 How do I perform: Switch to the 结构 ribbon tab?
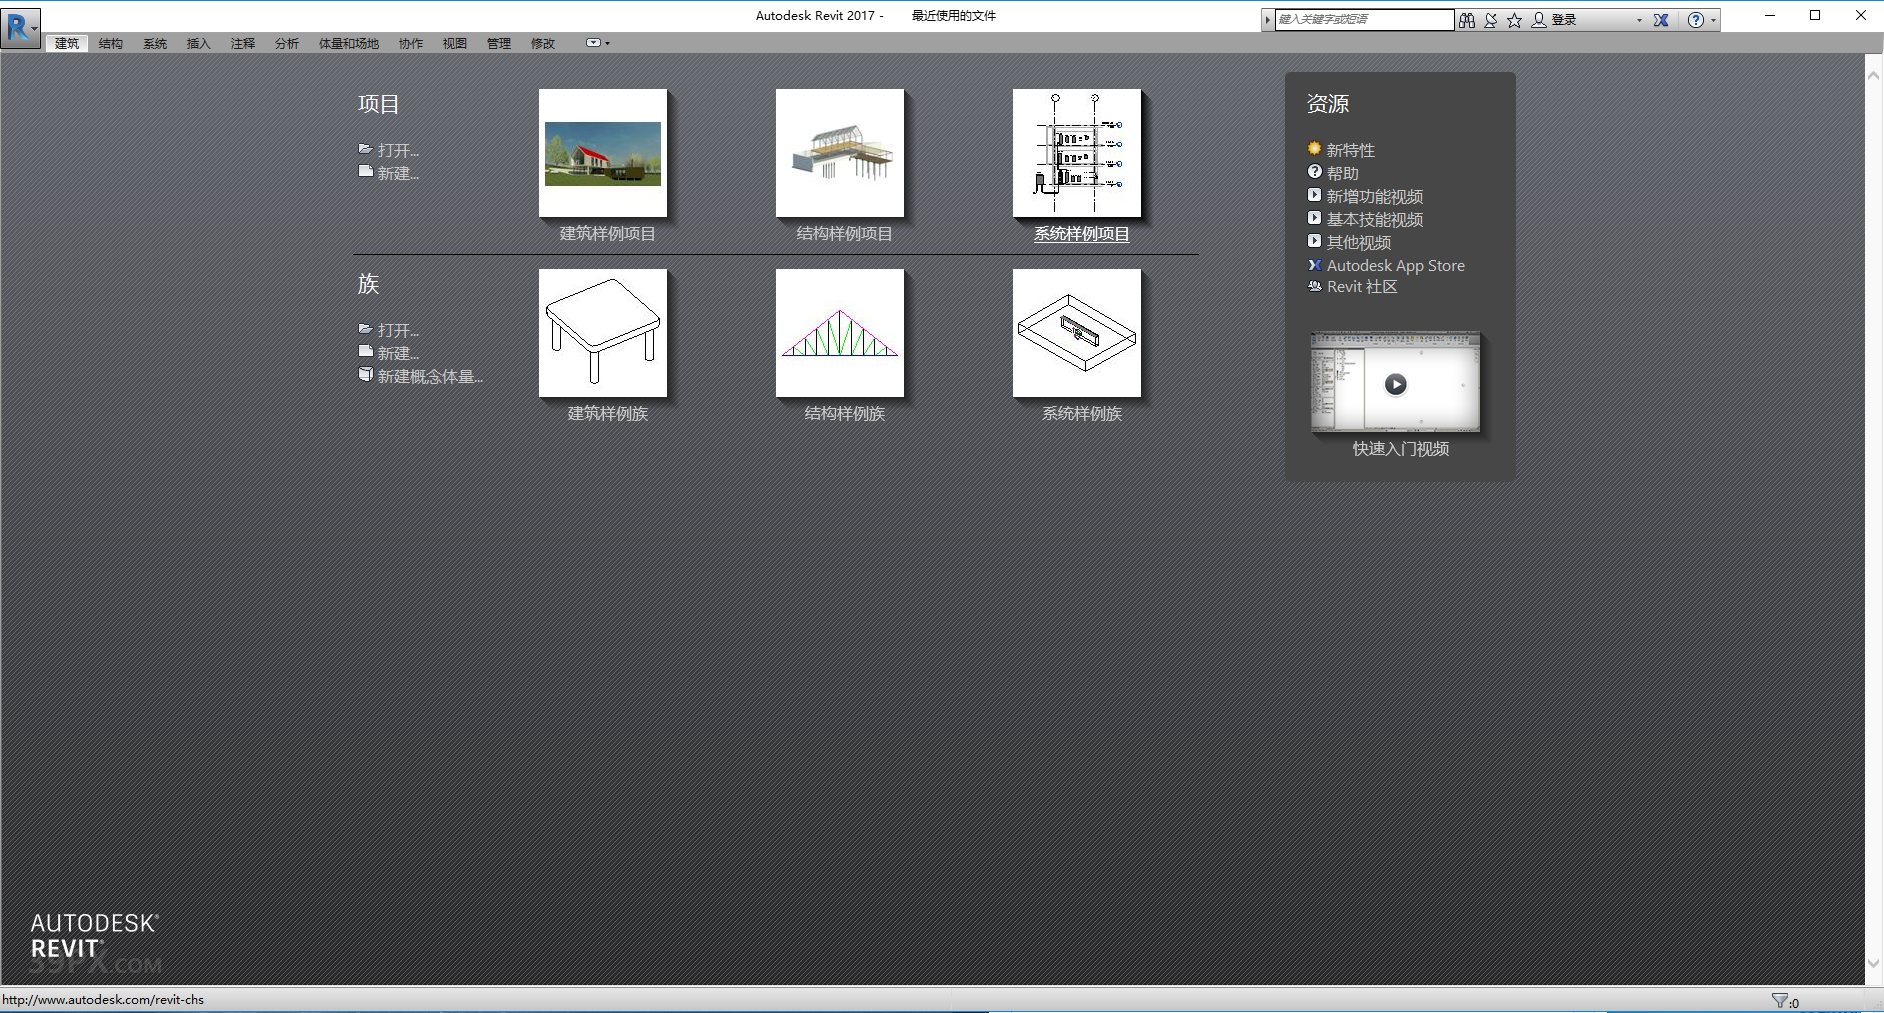point(111,44)
